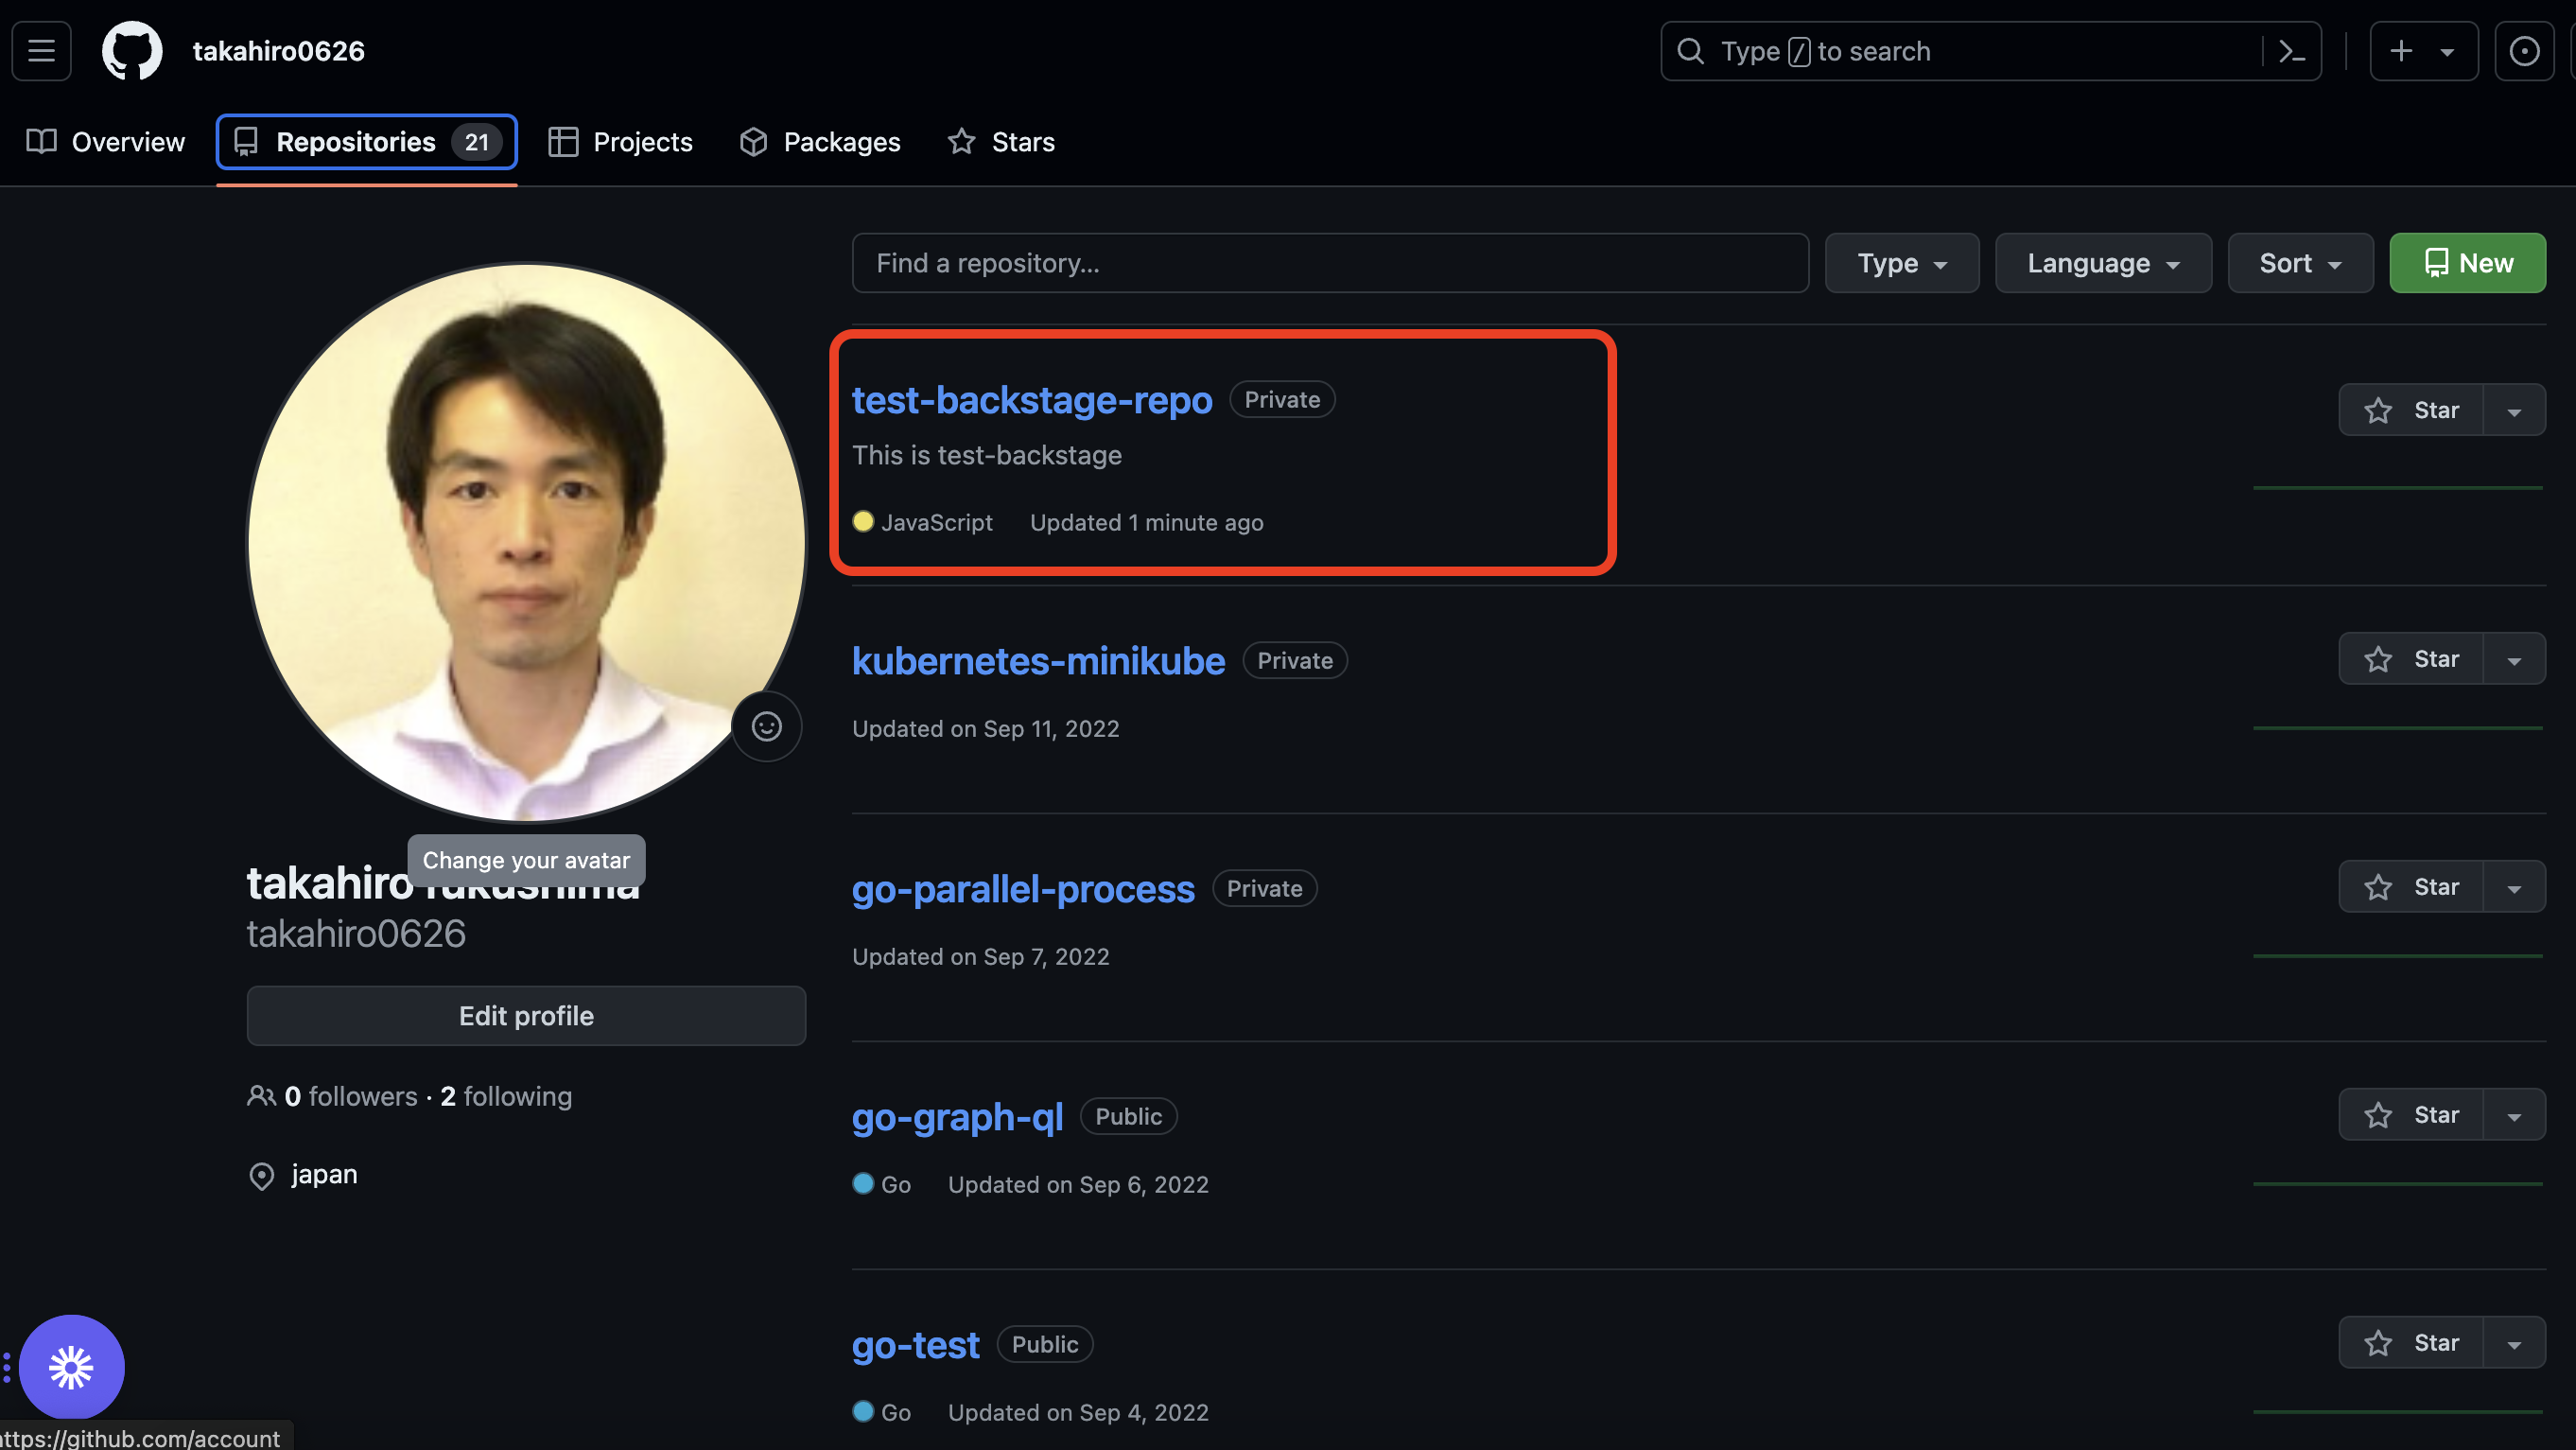
Task: Click the set status smiley icon
Action: [x=766, y=727]
